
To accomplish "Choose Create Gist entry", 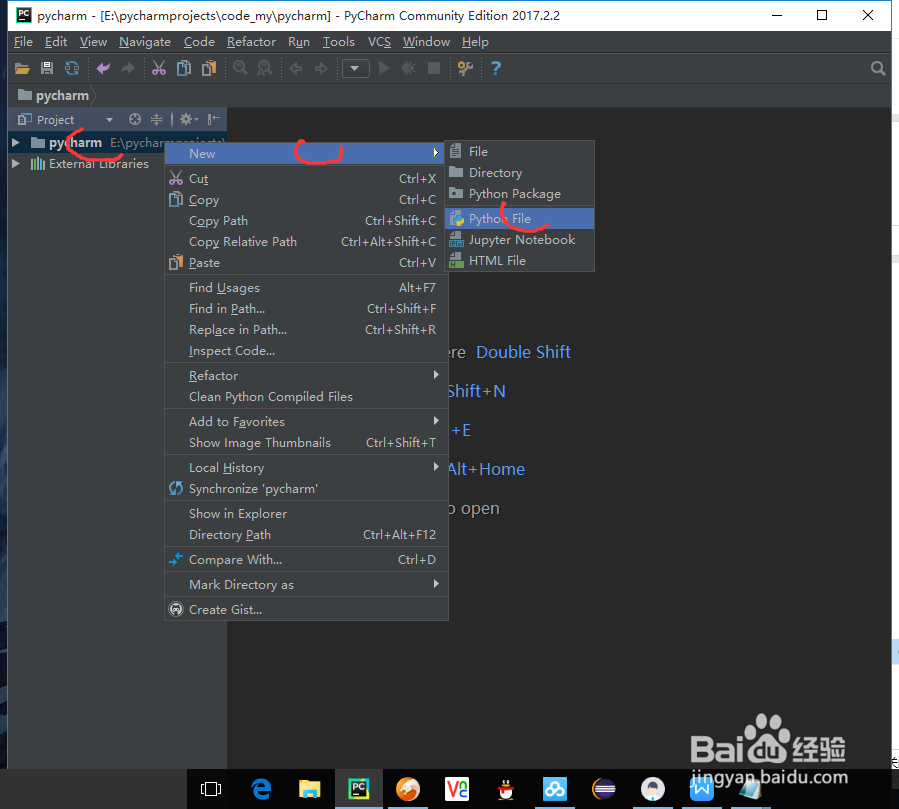I will (x=306, y=609).
